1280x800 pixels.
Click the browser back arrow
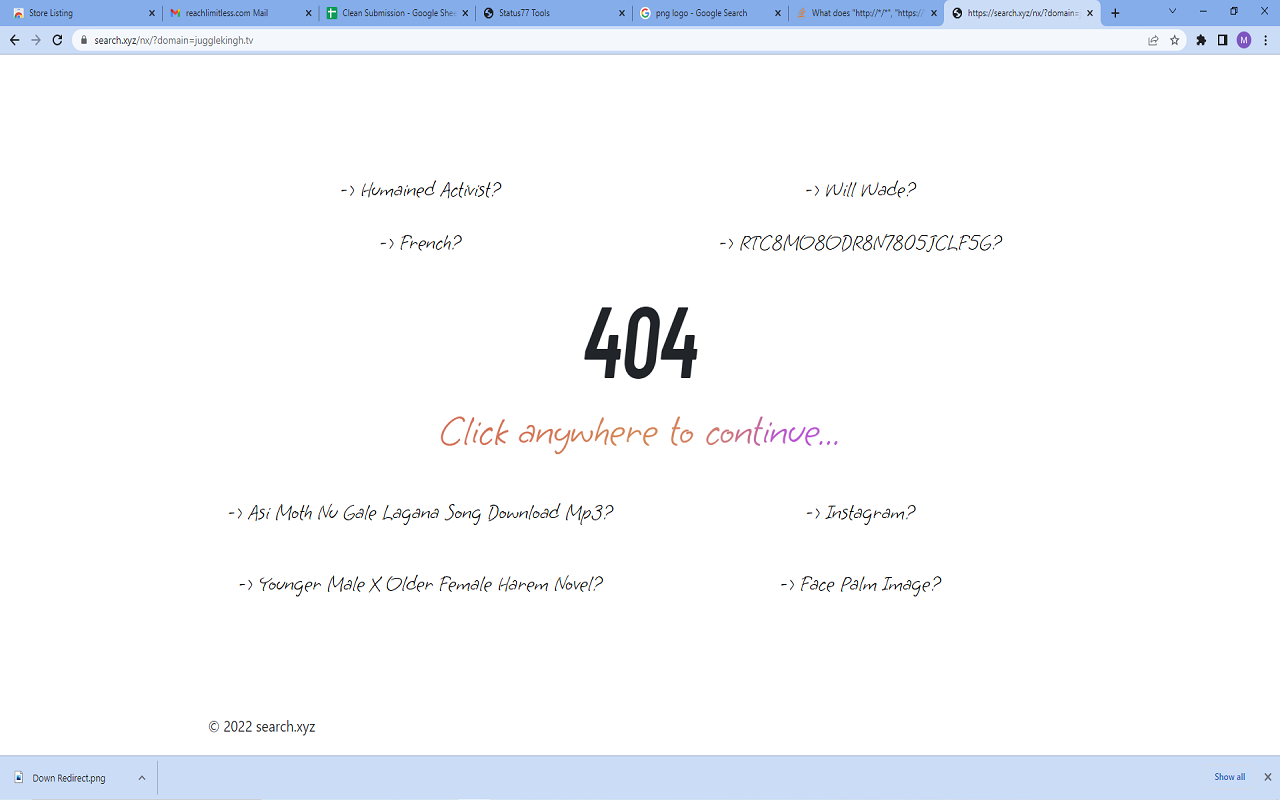pyautogui.click(x=13, y=40)
